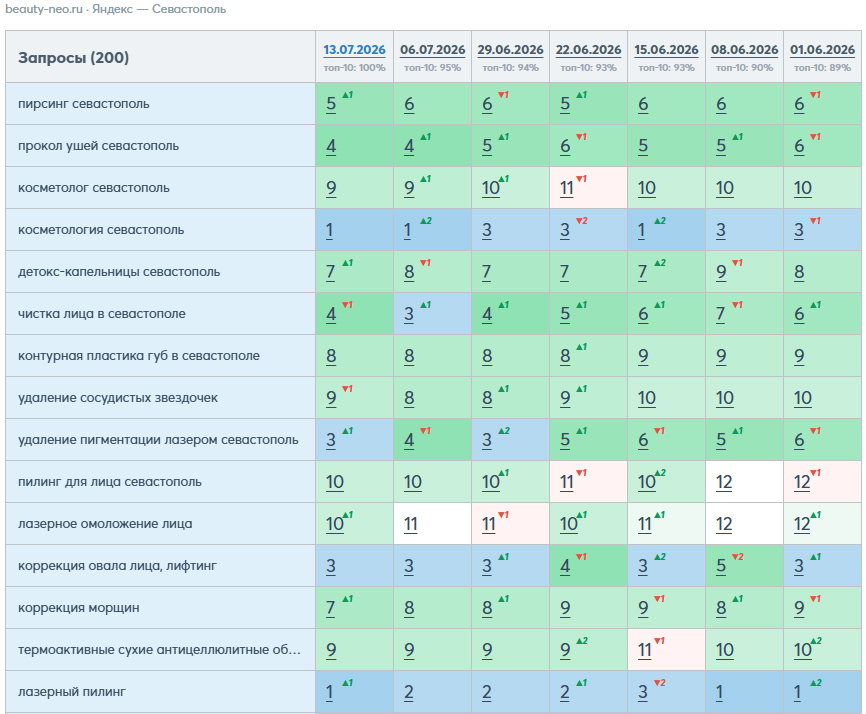Open the 06.07.2026 date column header
The width and height of the screenshot is (866, 714).
click(x=432, y=50)
